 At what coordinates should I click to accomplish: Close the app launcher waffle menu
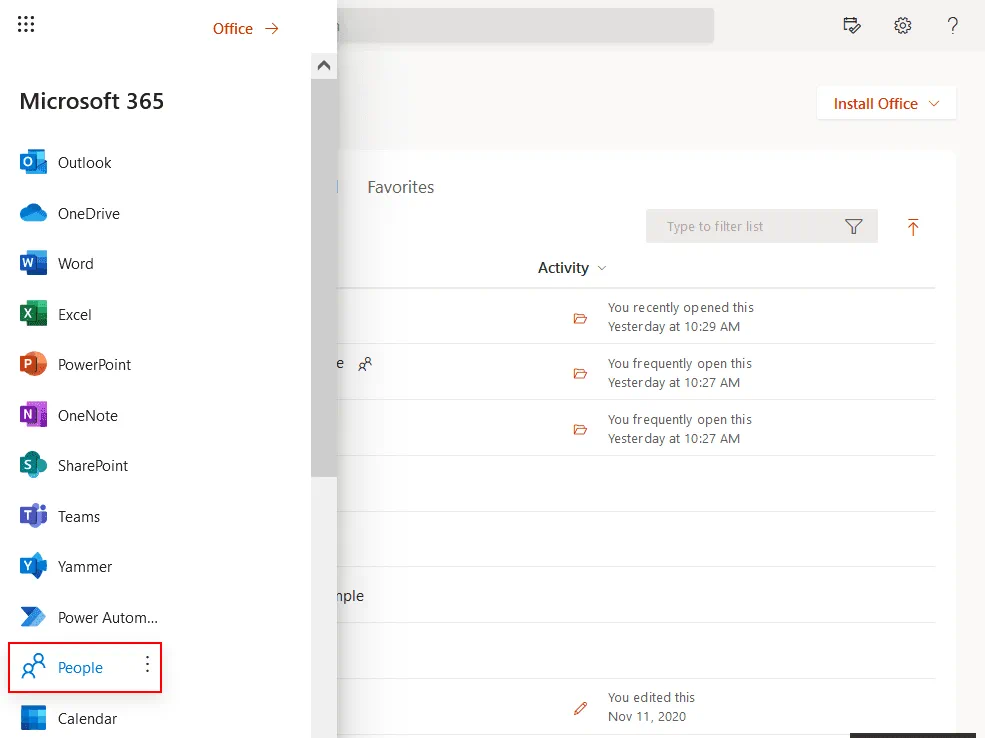pyautogui.click(x=26, y=25)
